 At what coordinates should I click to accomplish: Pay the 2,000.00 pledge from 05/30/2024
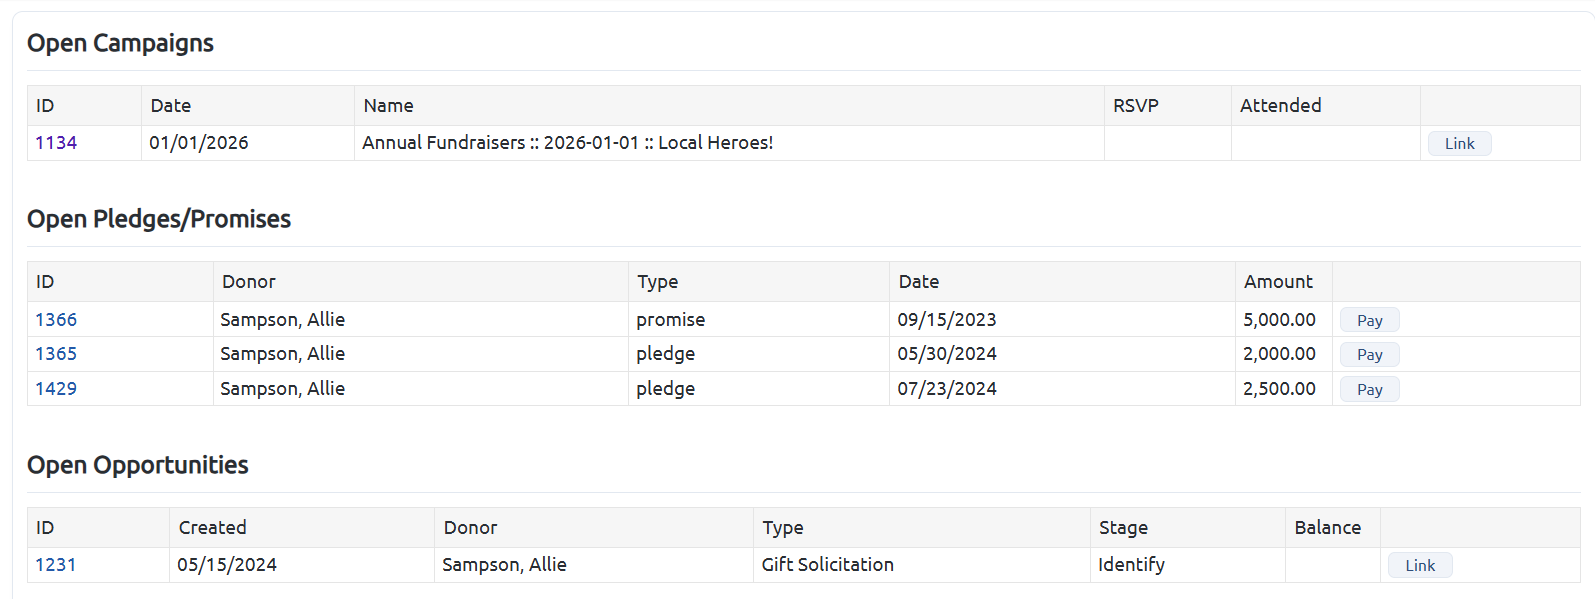1369,355
